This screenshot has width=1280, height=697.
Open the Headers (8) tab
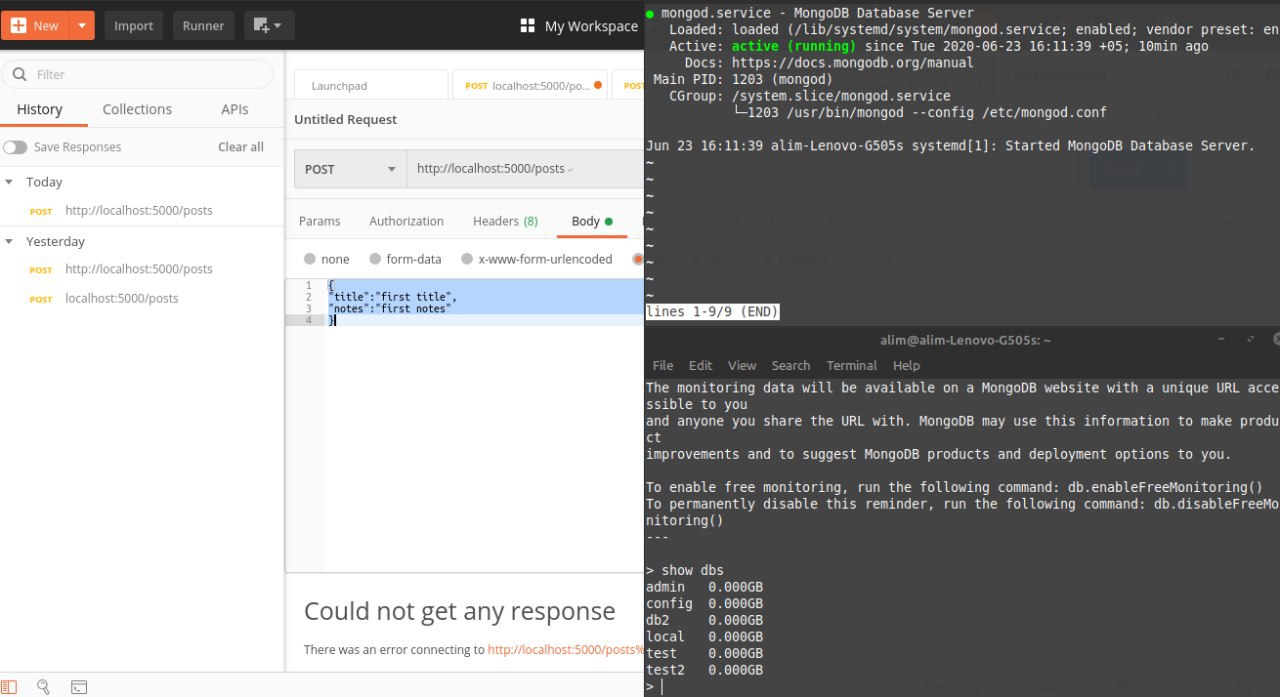tap(505, 221)
